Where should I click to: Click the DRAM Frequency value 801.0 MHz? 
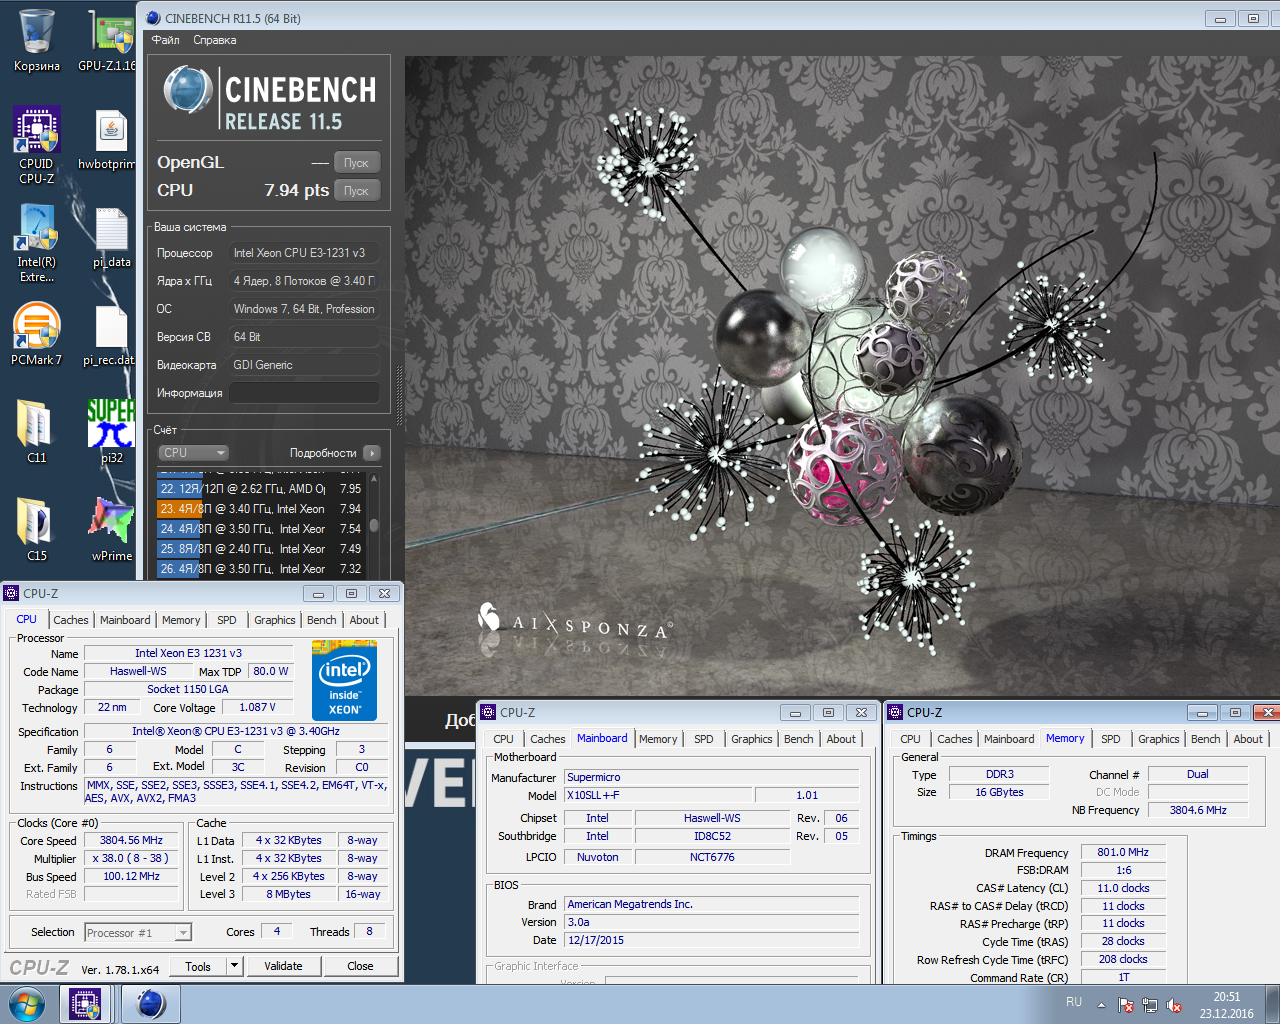click(x=1122, y=852)
